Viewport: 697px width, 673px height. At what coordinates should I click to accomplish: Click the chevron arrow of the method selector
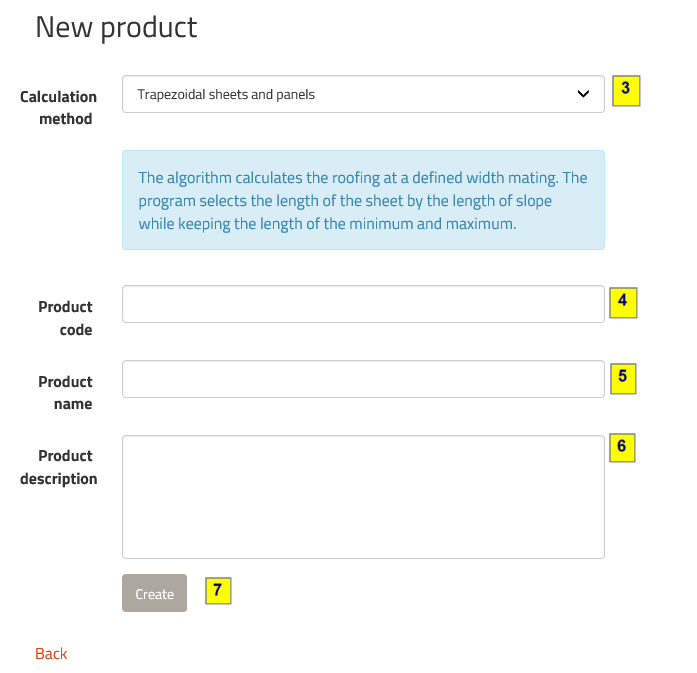click(584, 95)
